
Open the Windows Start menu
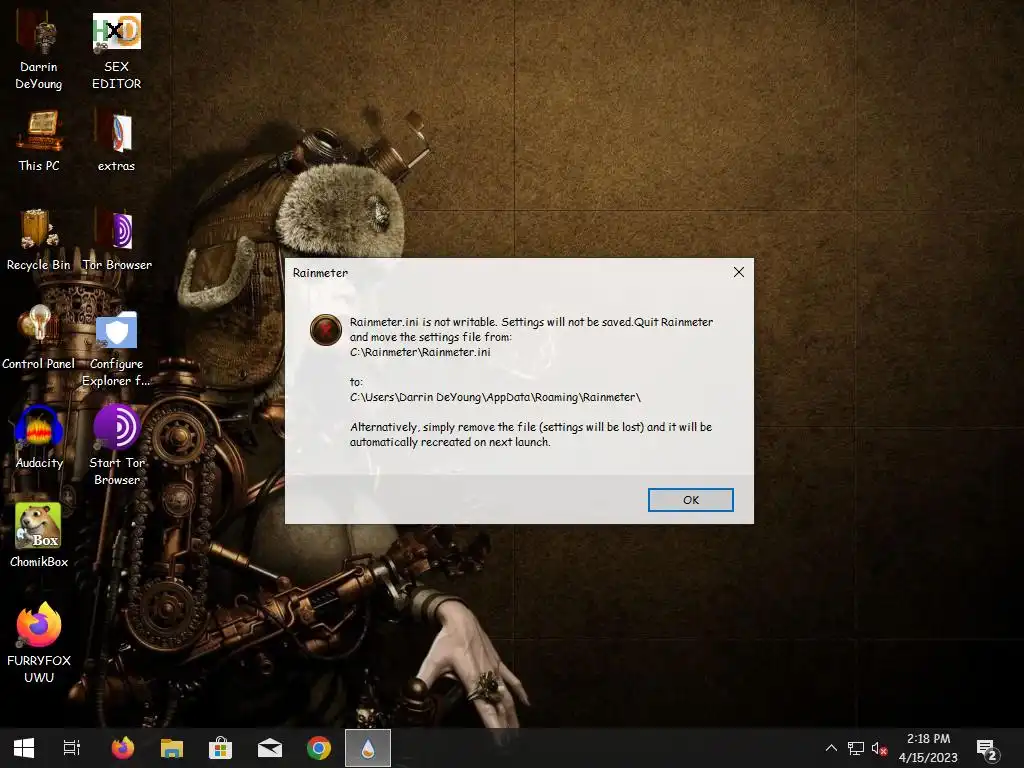[24, 748]
